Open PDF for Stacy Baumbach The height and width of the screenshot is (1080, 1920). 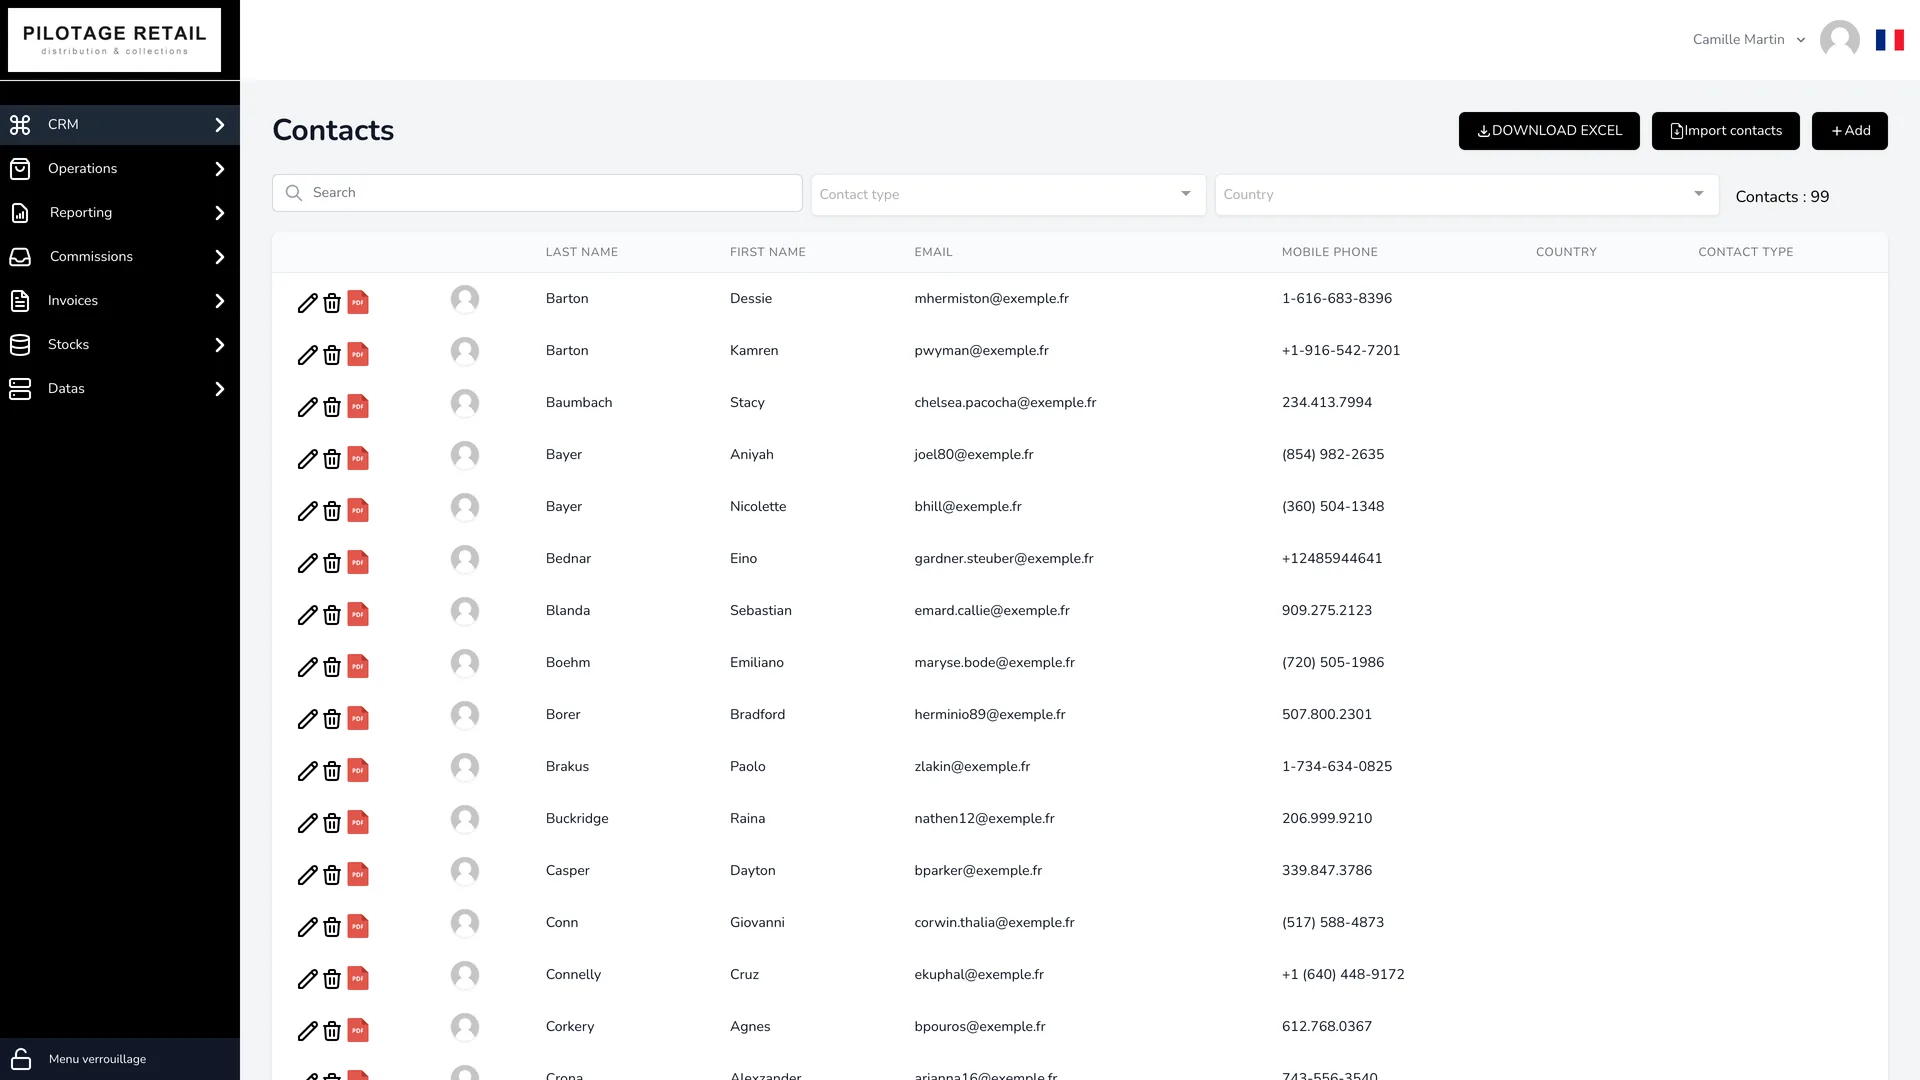pyautogui.click(x=358, y=406)
